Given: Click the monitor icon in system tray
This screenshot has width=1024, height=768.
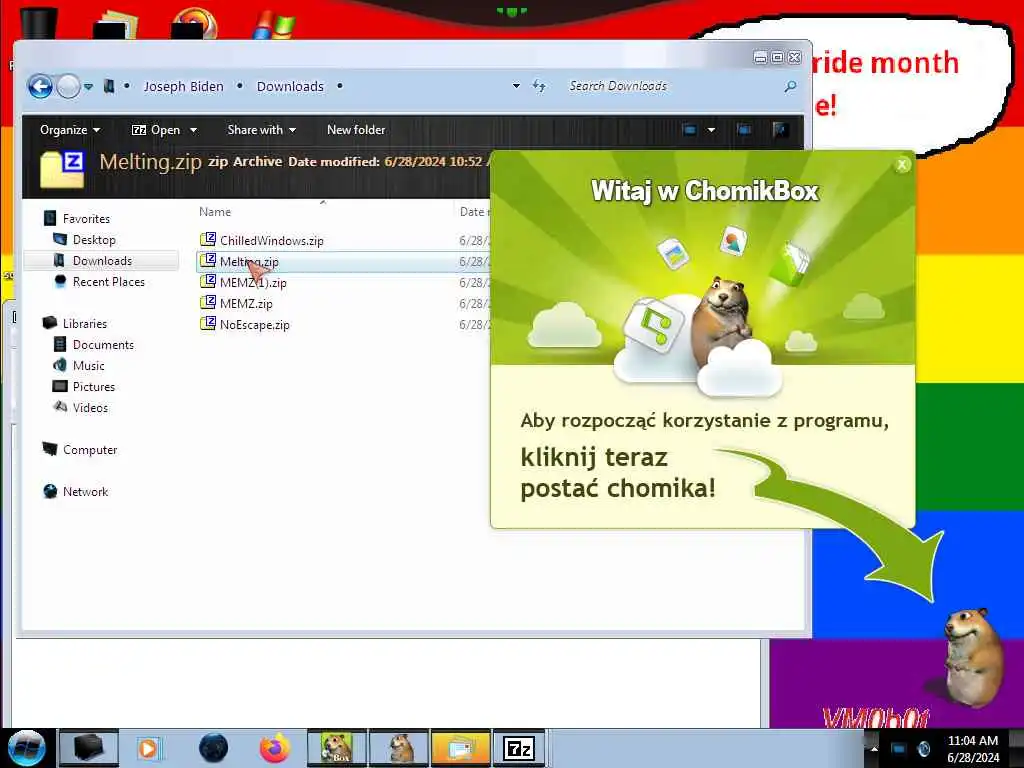Looking at the screenshot, I should pyautogui.click(x=899, y=749).
